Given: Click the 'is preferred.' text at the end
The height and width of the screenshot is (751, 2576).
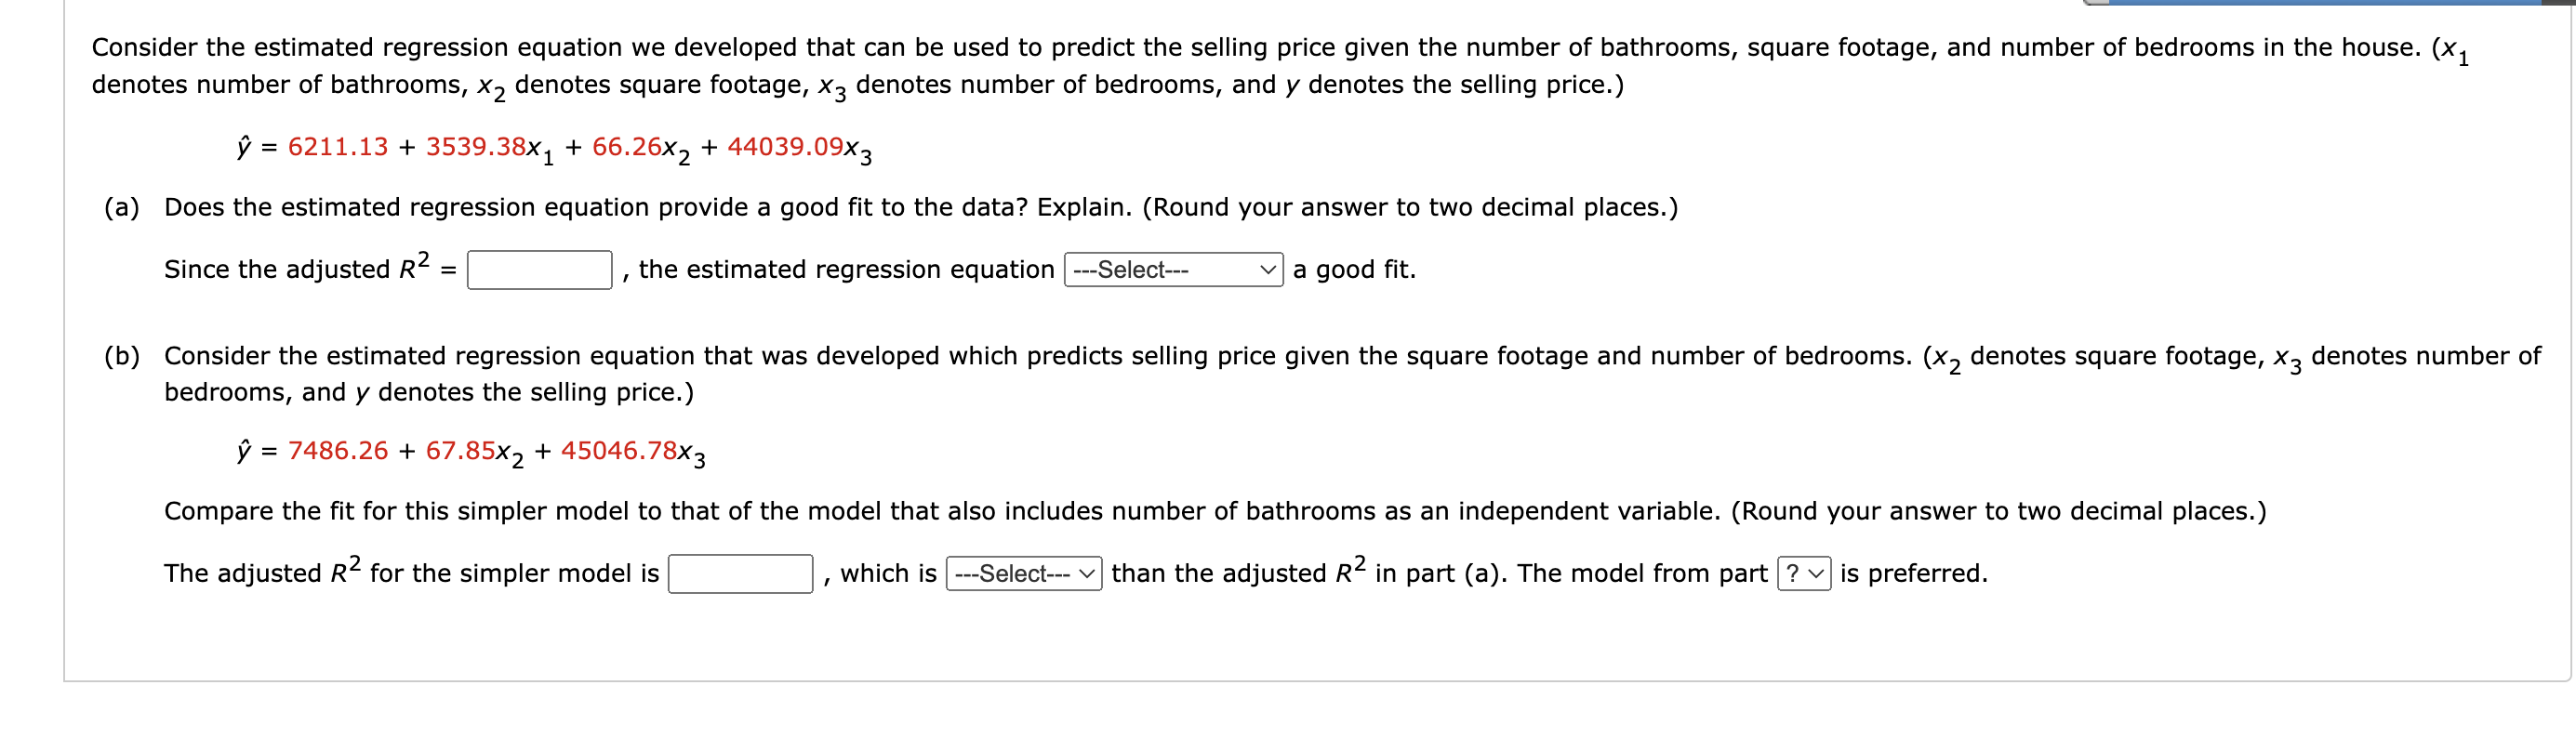Looking at the screenshot, I should coord(1913,574).
